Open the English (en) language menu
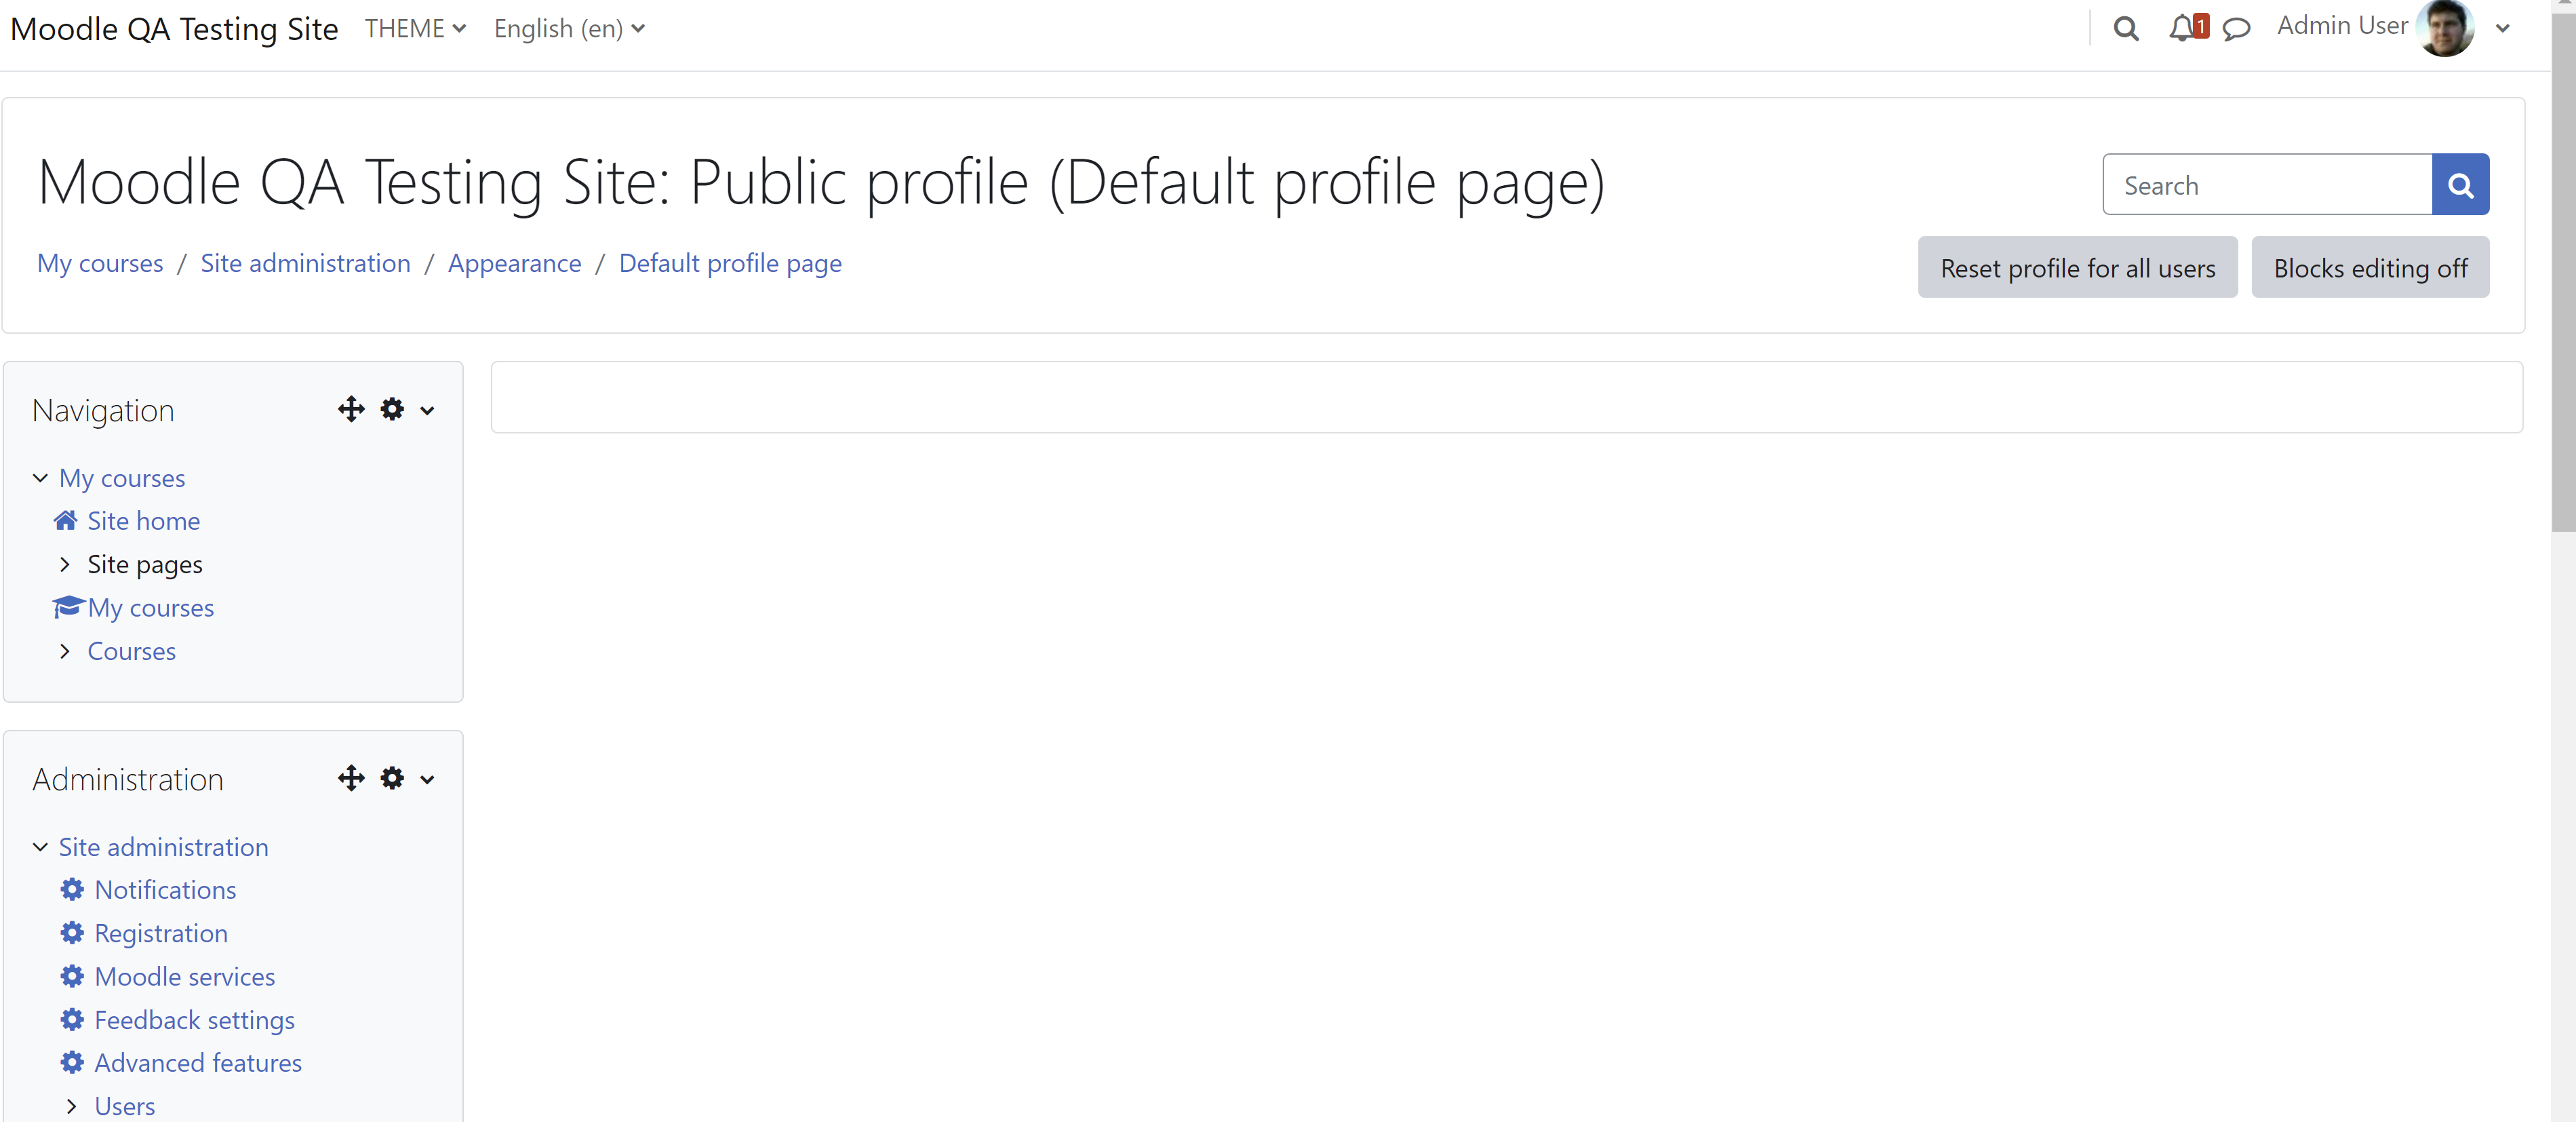Image resolution: width=2576 pixels, height=1122 pixels. (569, 28)
